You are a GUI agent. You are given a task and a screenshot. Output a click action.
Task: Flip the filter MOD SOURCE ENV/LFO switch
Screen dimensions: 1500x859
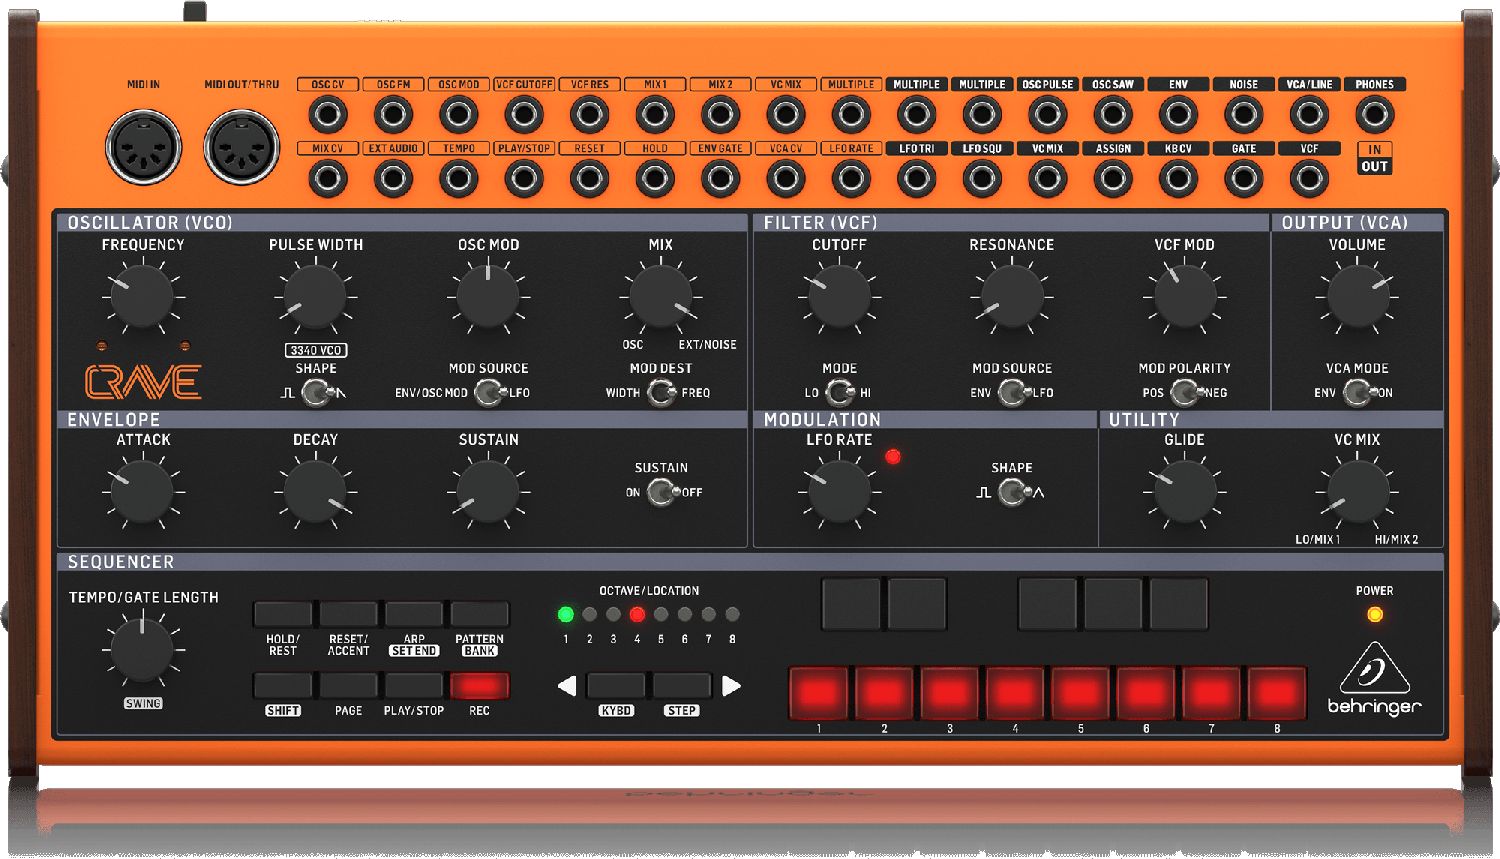[x=1012, y=393]
